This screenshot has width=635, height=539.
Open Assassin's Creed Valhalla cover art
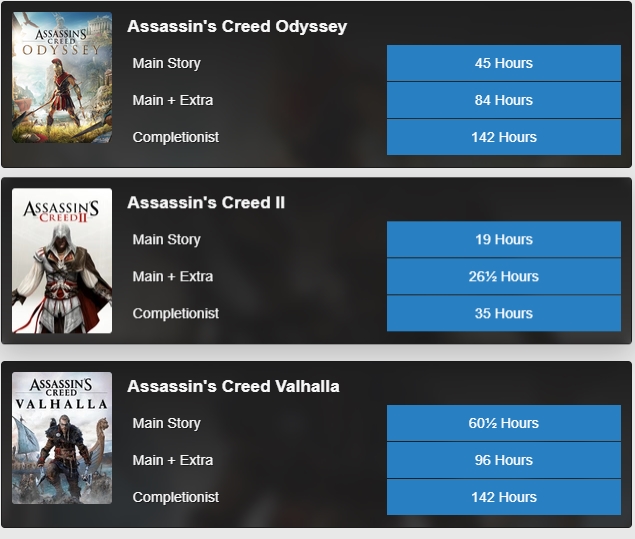(x=62, y=437)
